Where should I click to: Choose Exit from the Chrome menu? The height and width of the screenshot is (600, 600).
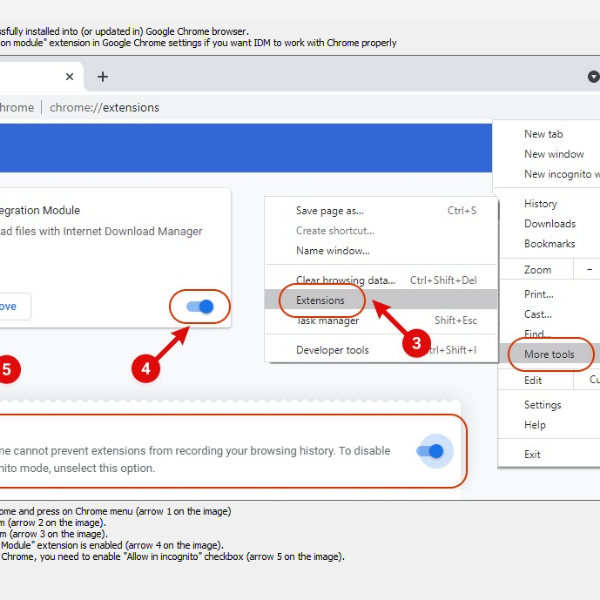click(x=533, y=454)
